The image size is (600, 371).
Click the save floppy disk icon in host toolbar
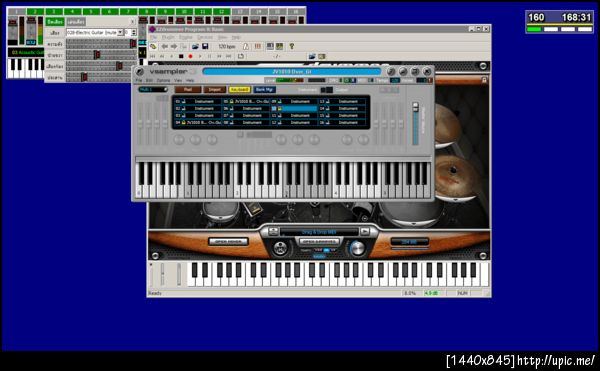pos(205,46)
